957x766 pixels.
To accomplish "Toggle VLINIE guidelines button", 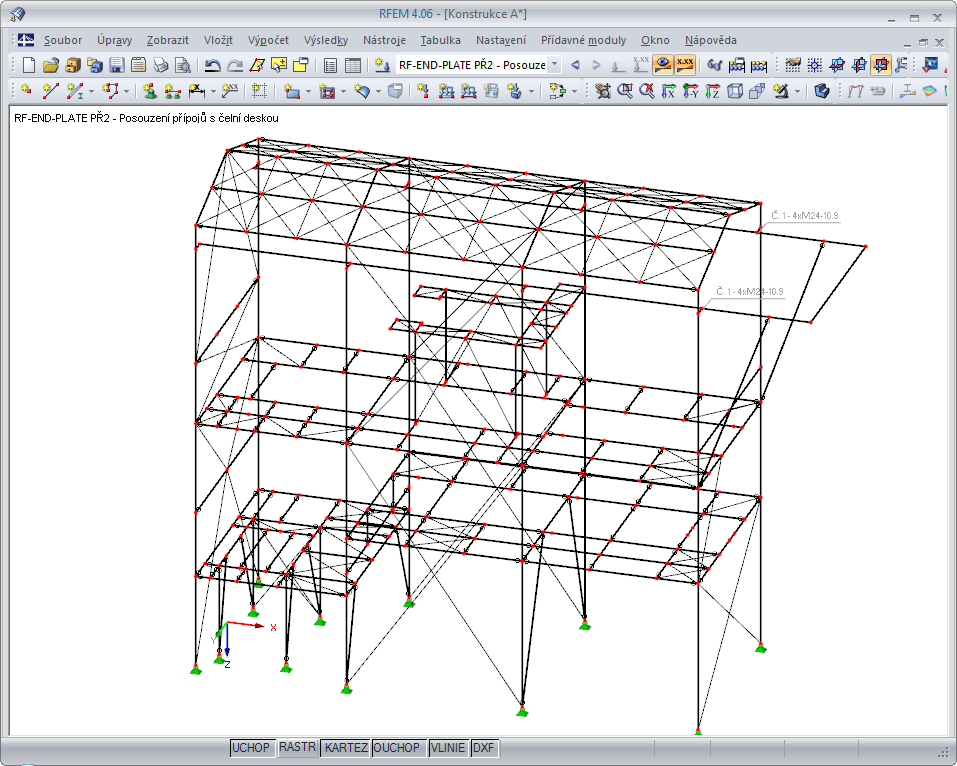I will point(448,748).
